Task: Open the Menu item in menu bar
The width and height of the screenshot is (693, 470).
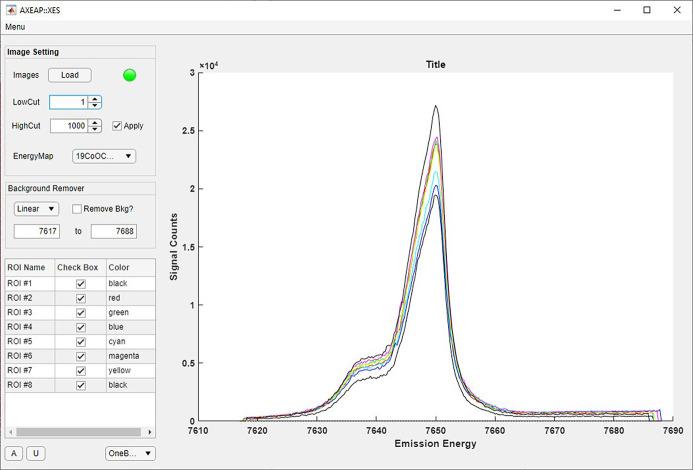Action: tap(15, 27)
